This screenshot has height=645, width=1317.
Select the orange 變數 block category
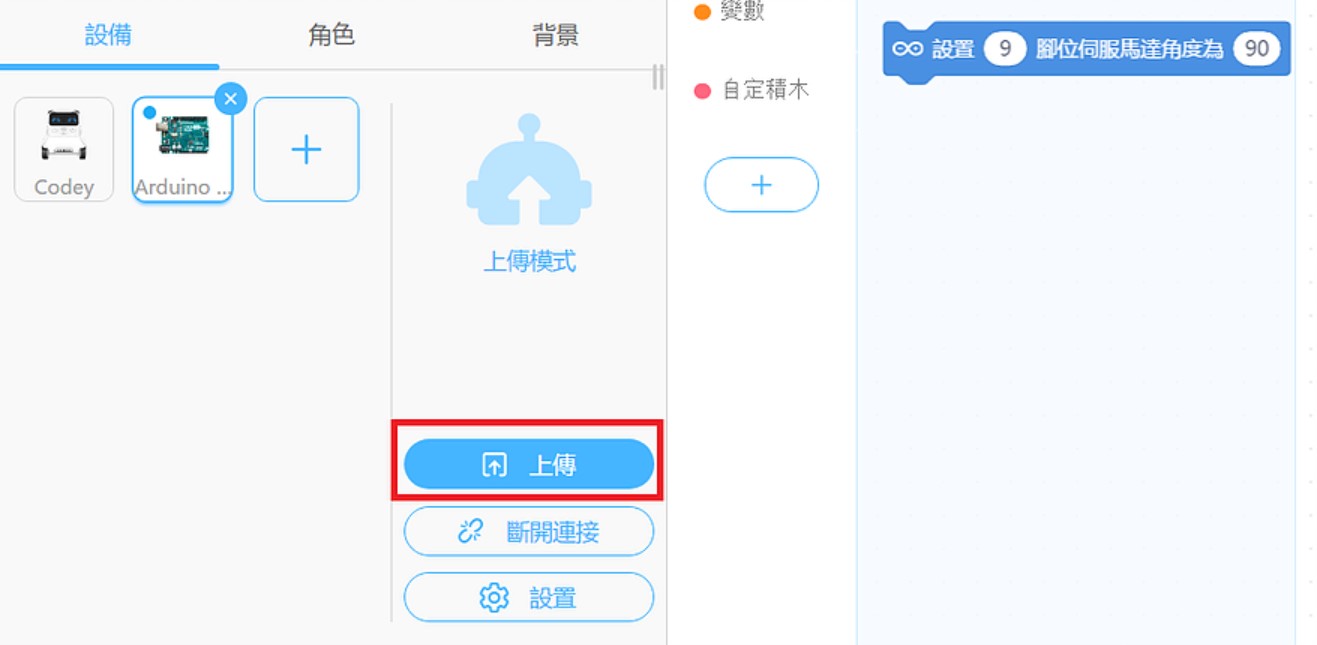[x=731, y=12]
